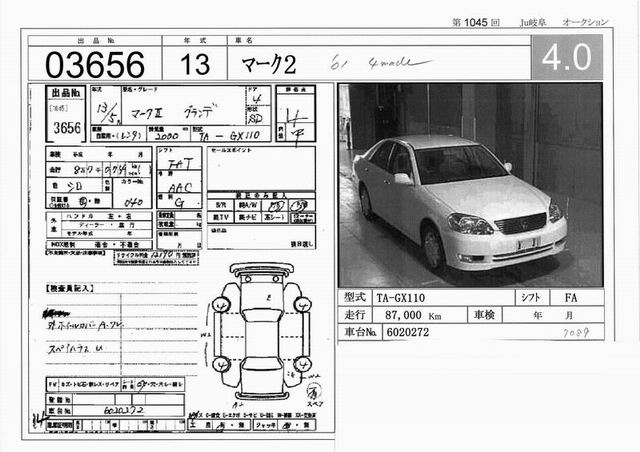This screenshot has width=640, height=452.
Task: Click the small boxed number 3656
Action: point(67,128)
